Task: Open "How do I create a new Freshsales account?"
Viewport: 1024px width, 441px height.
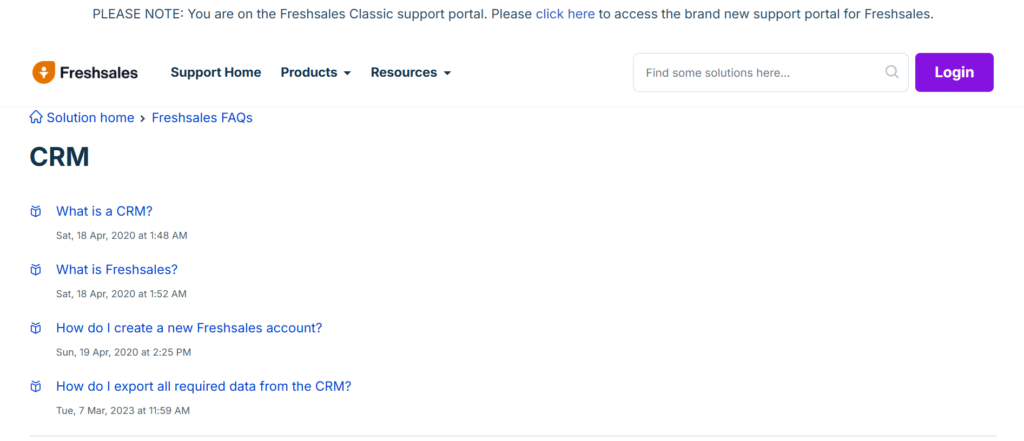Action: (x=189, y=328)
